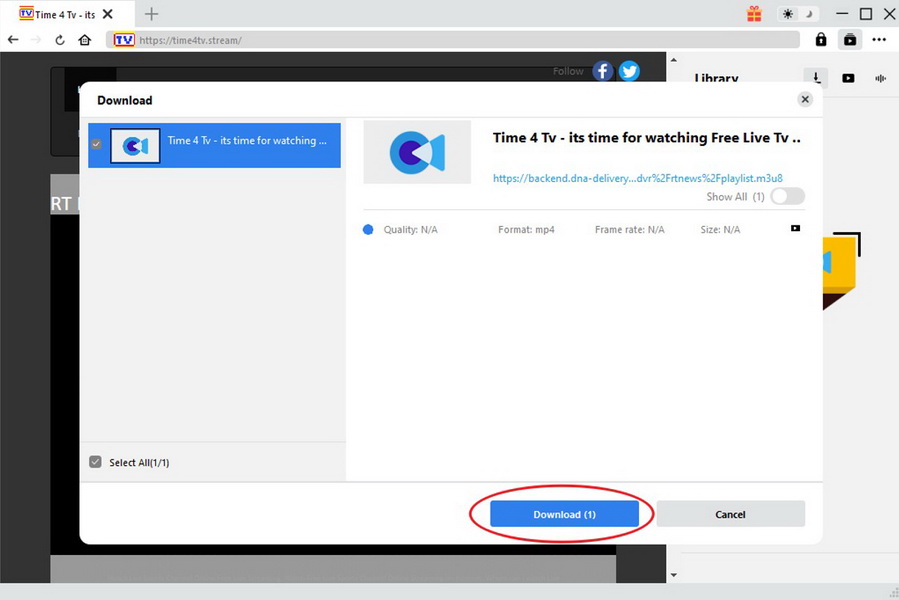The height and width of the screenshot is (600, 899).
Task: Uncheck the Select All(1/1) checkbox
Action: click(95, 462)
